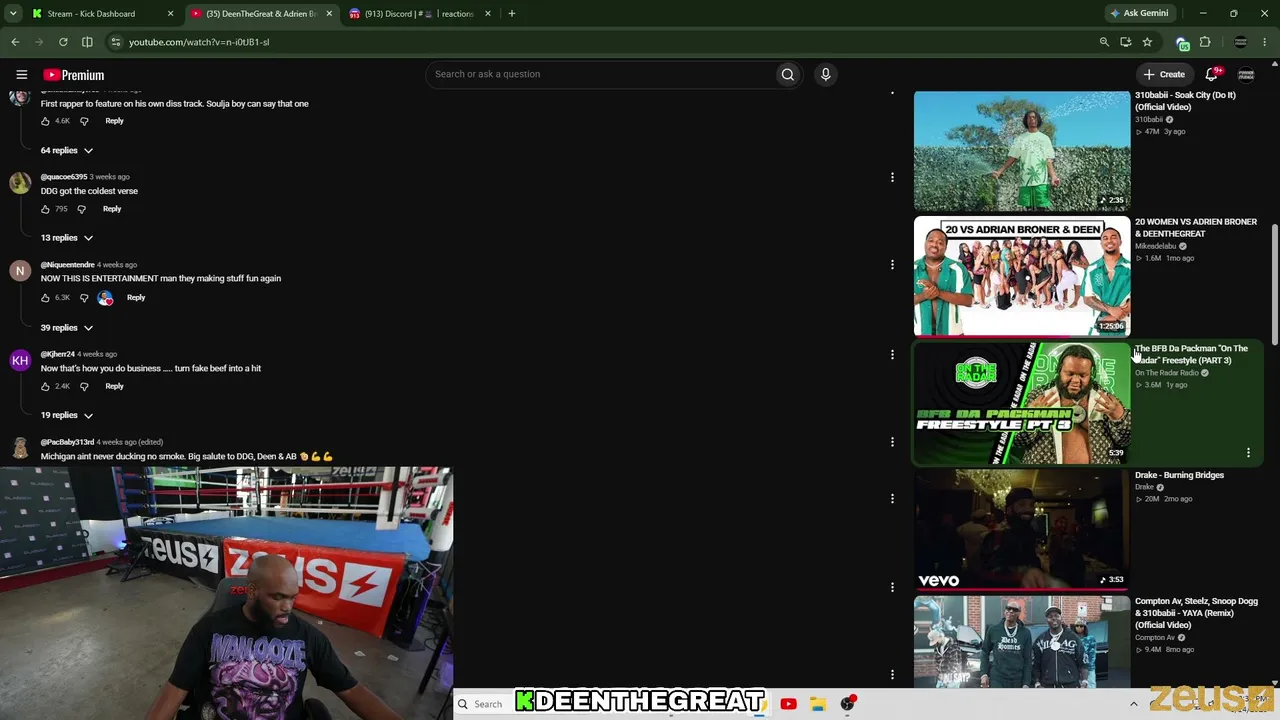Click the Windows taskbar Search box
The height and width of the screenshot is (720, 1280).
point(485,704)
